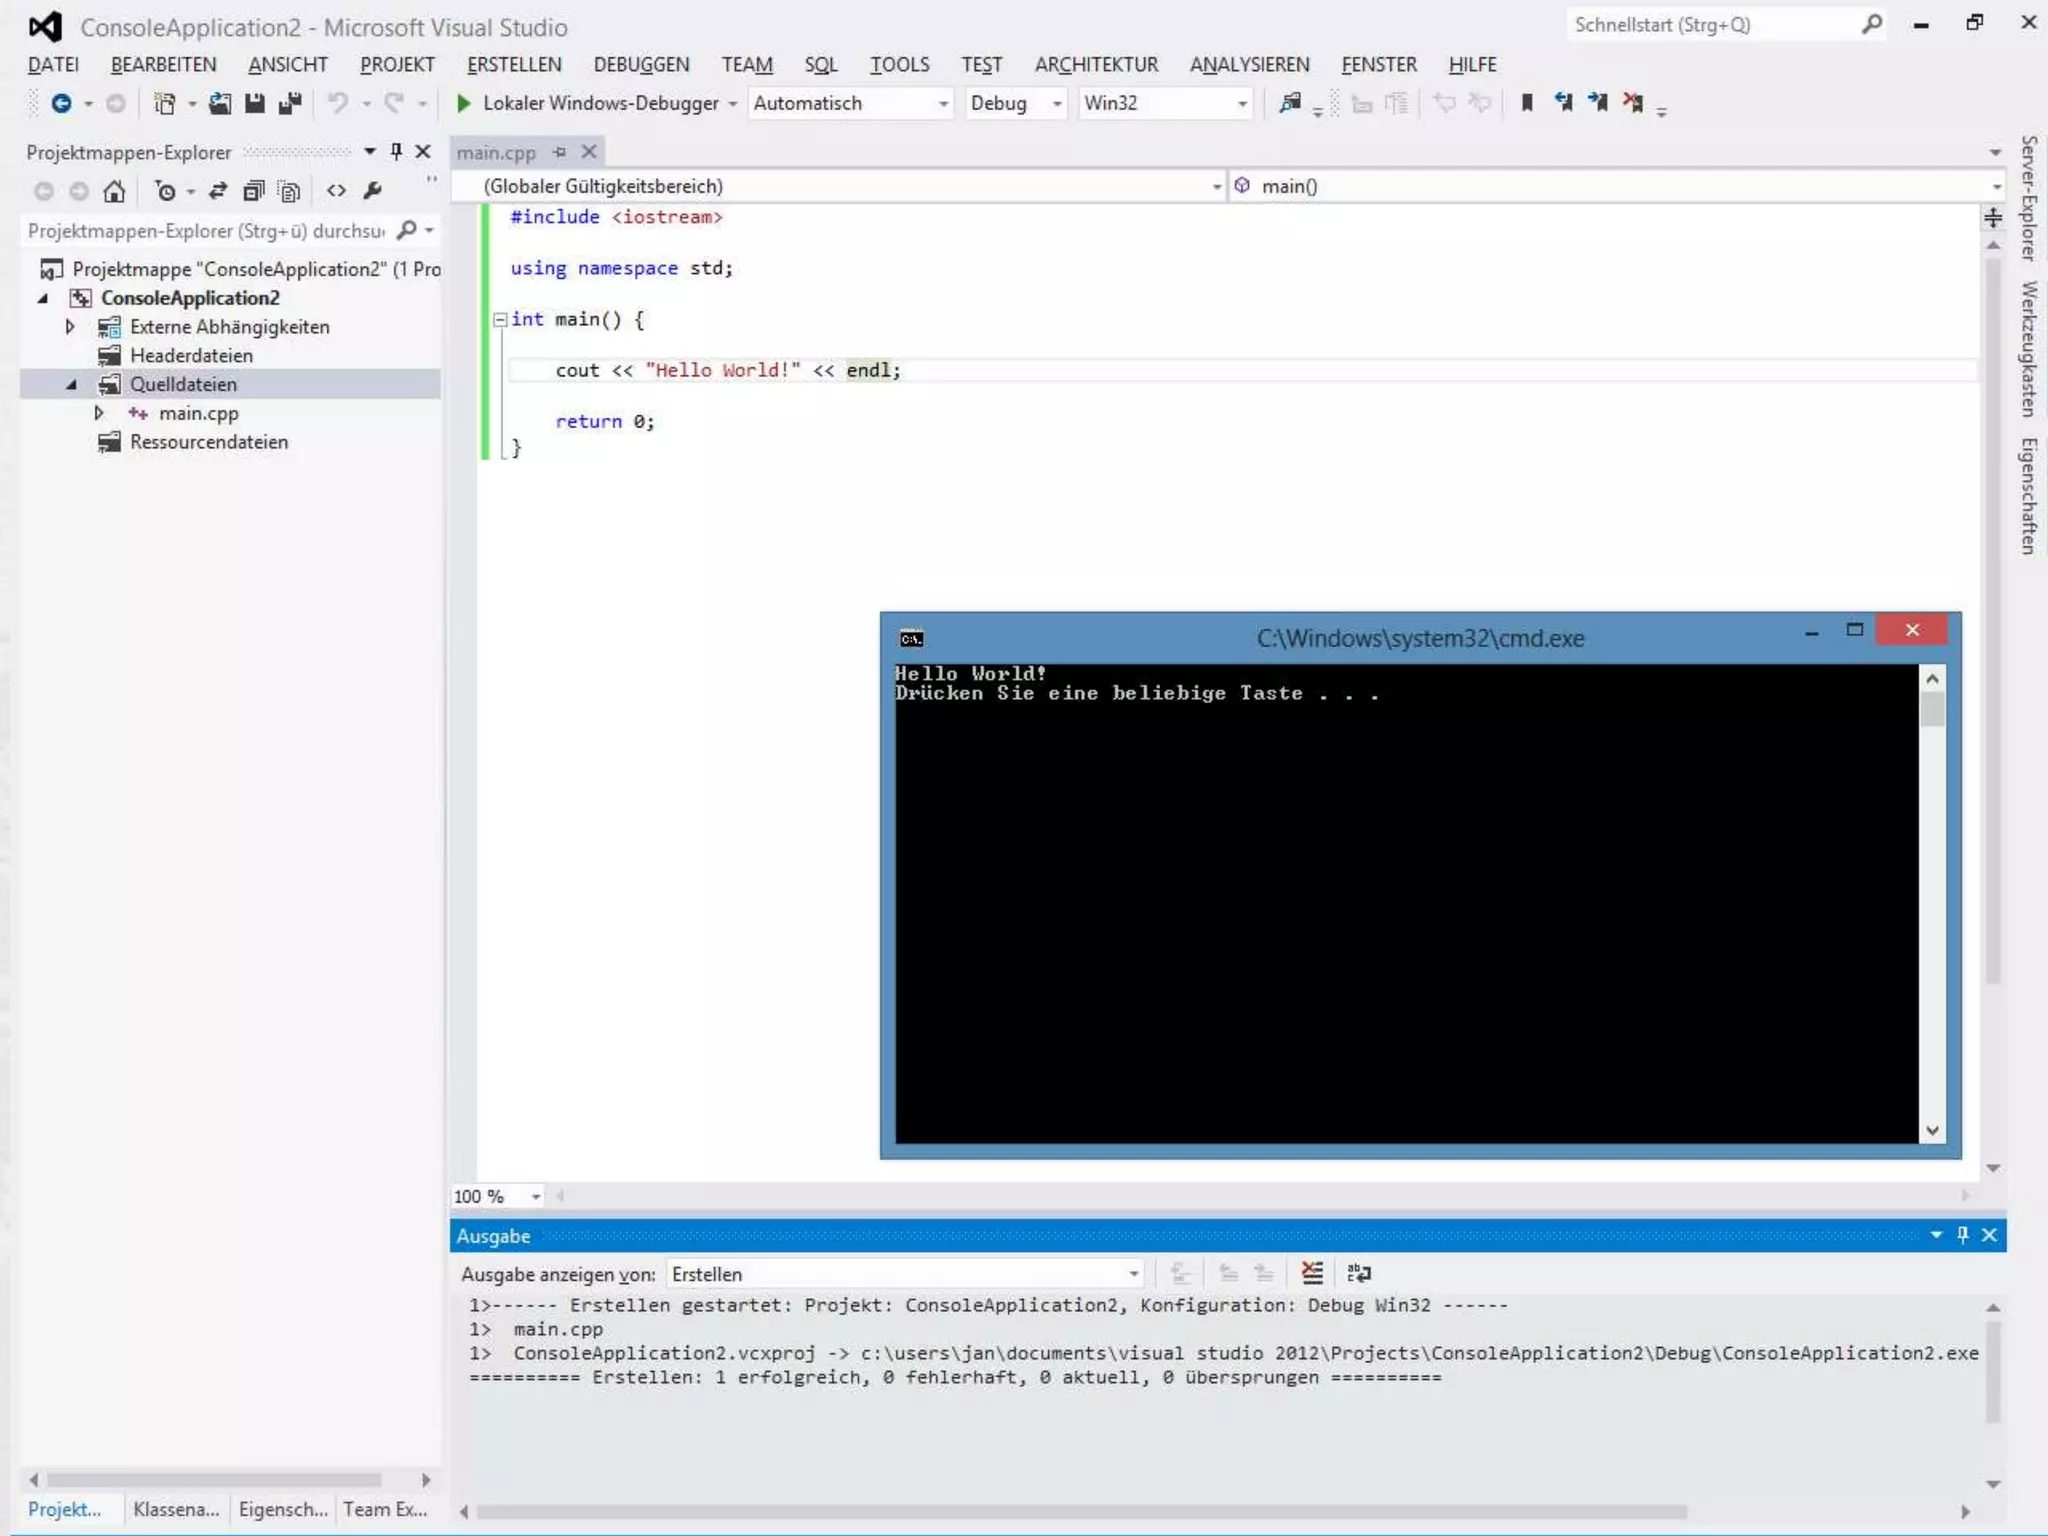Toggle the pin on the Ausgabe panel
Screen dimensions: 2048x1536
click(x=1962, y=1235)
